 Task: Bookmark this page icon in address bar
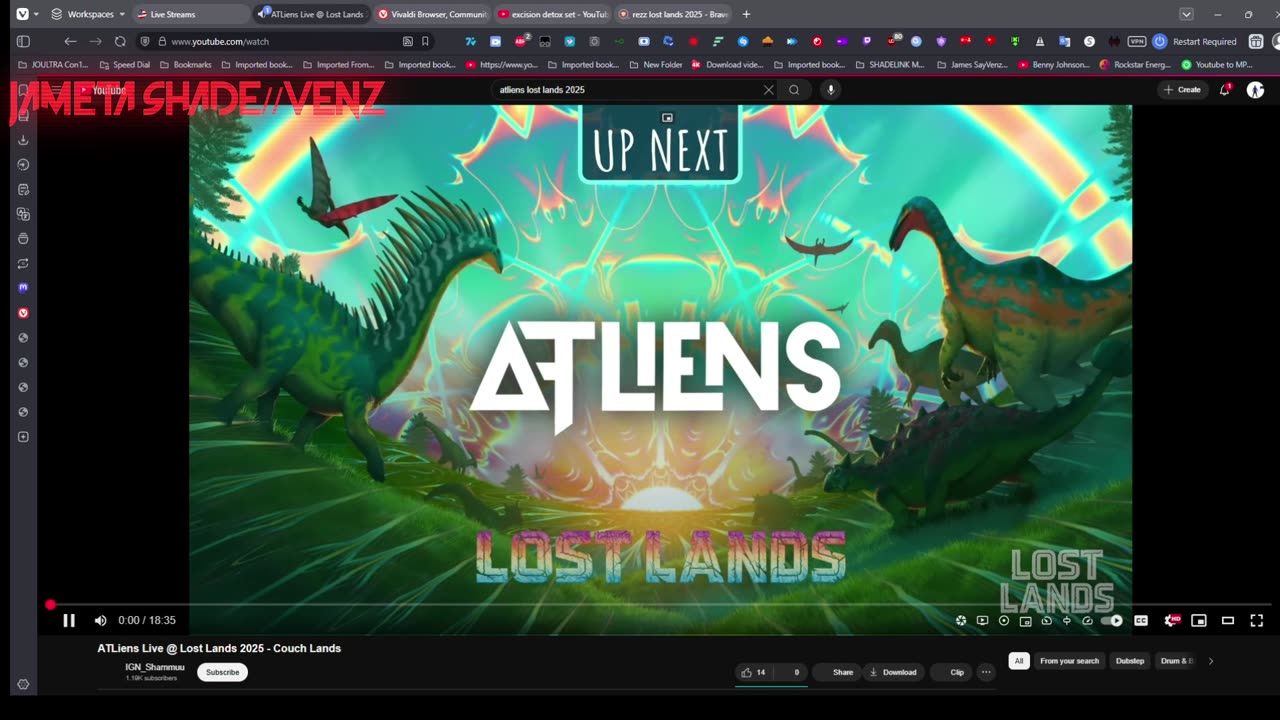[425, 41]
